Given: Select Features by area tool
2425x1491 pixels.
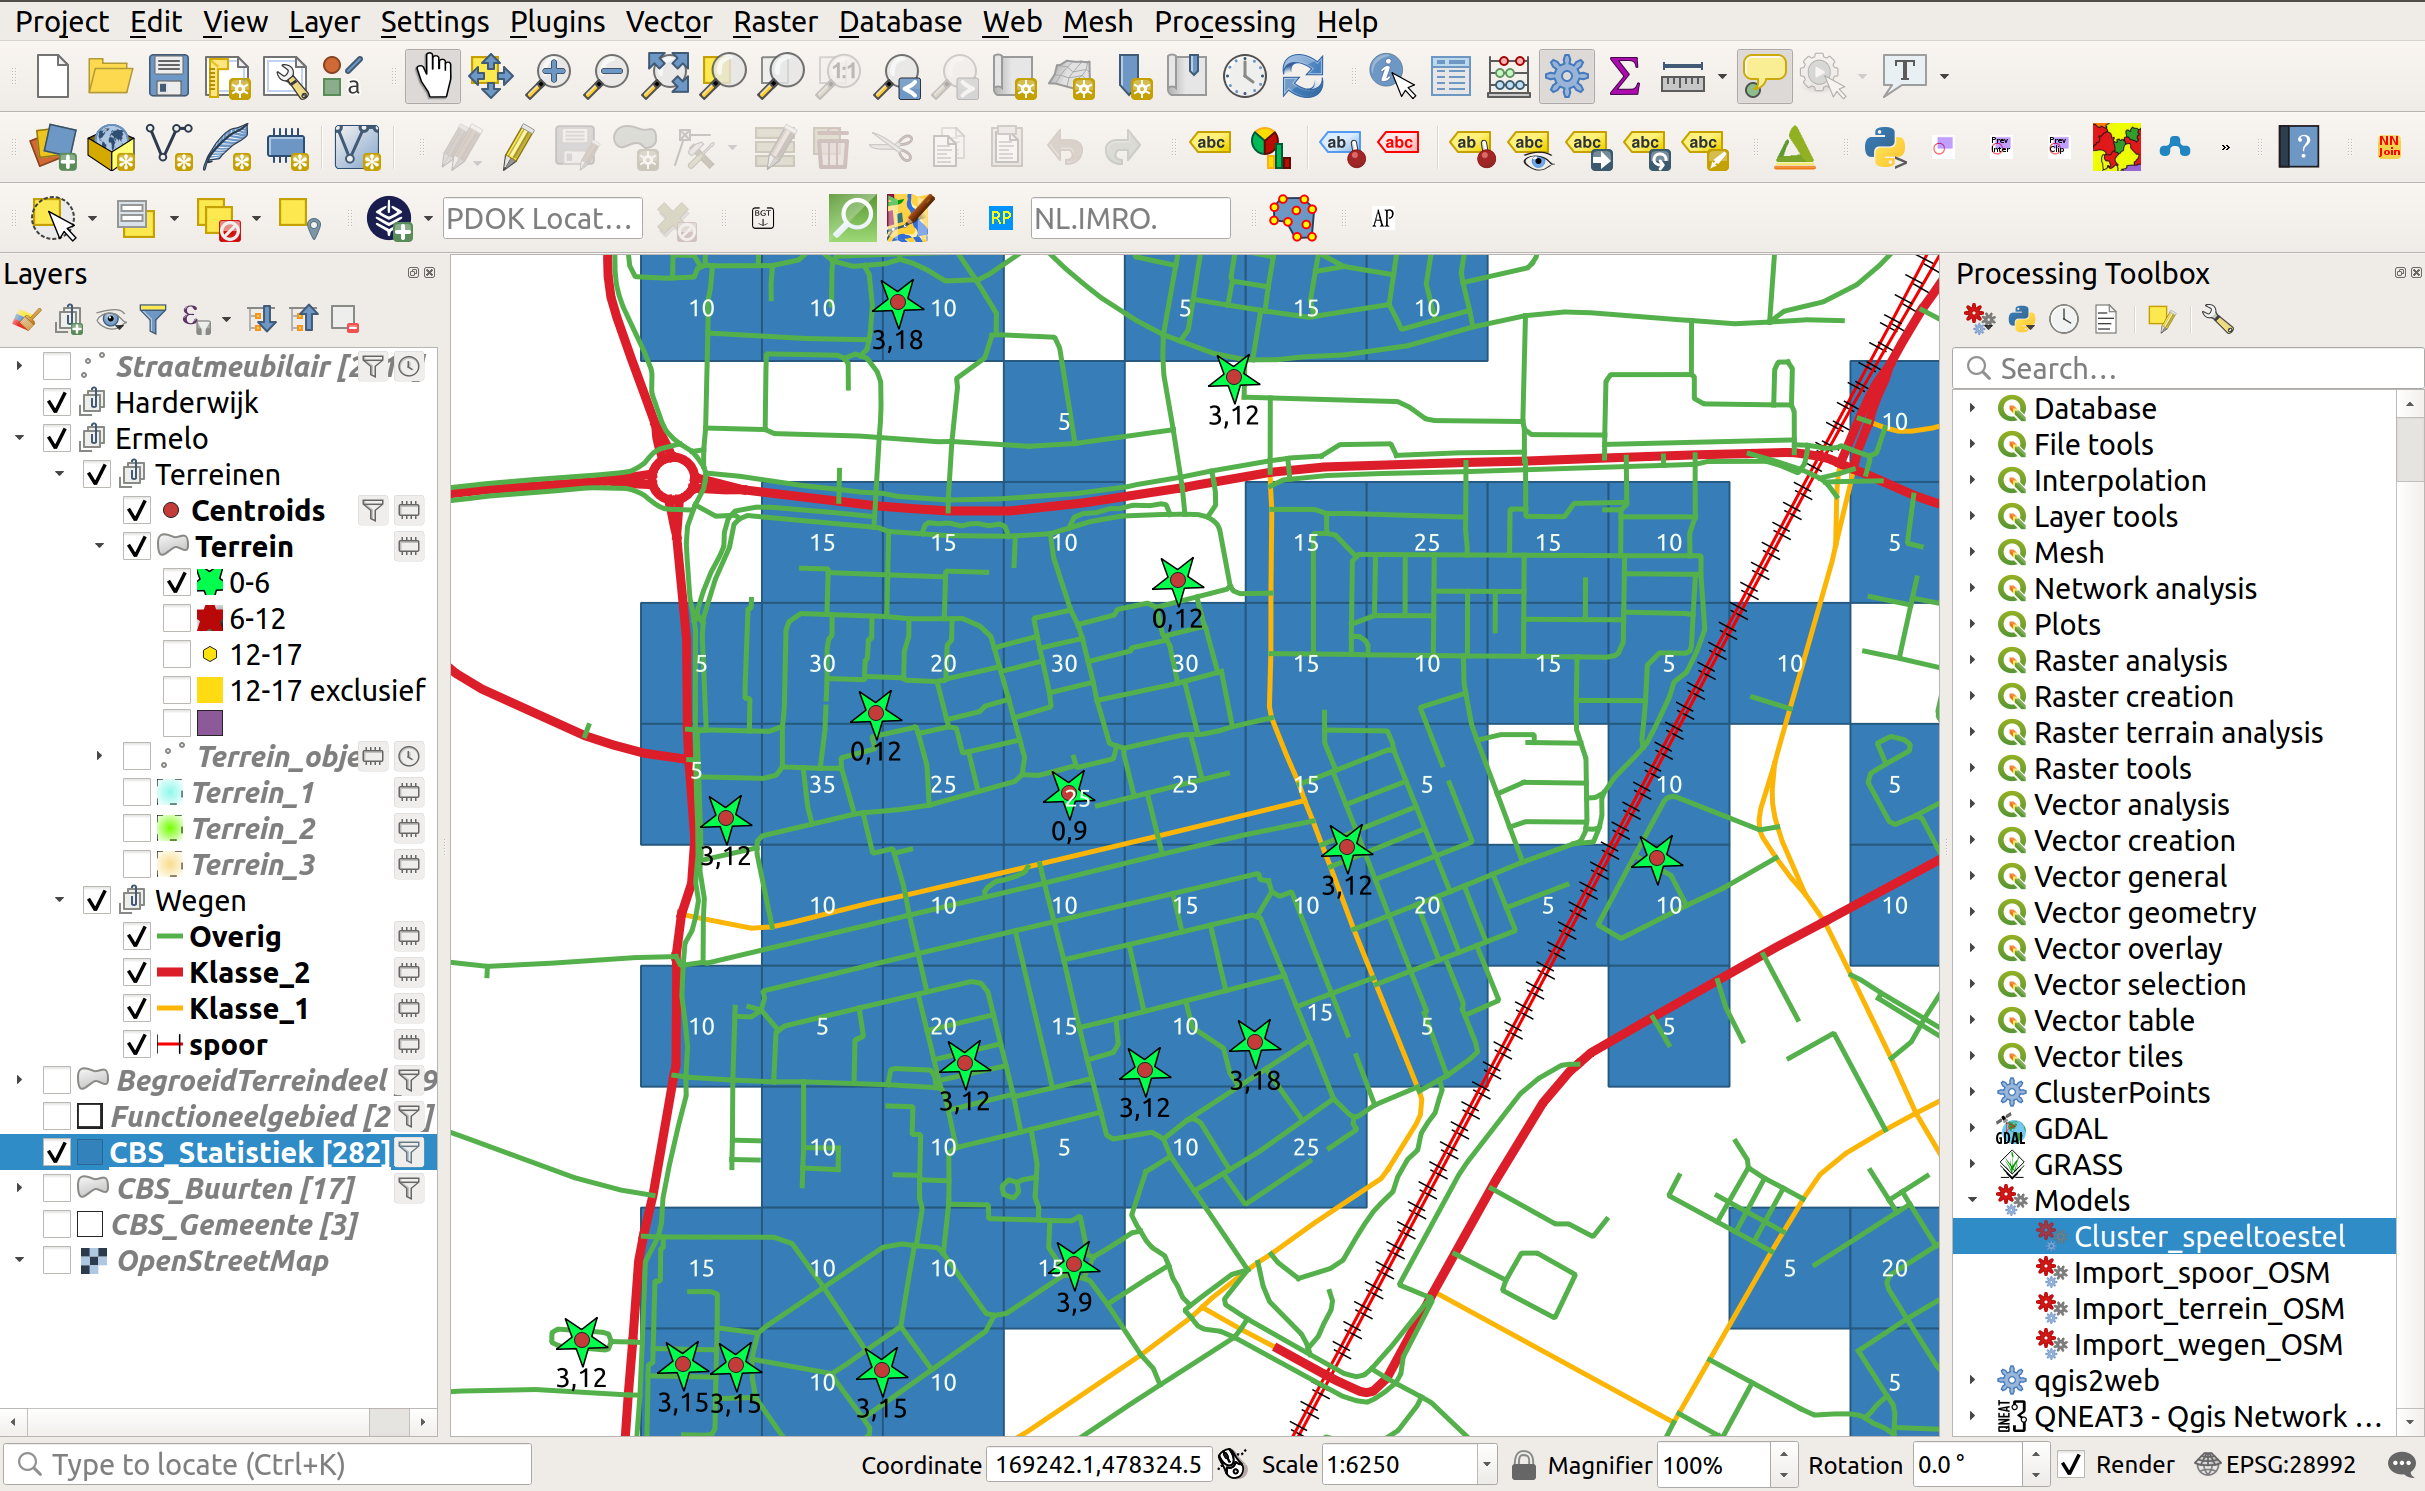Looking at the screenshot, I should pos(54,218).
